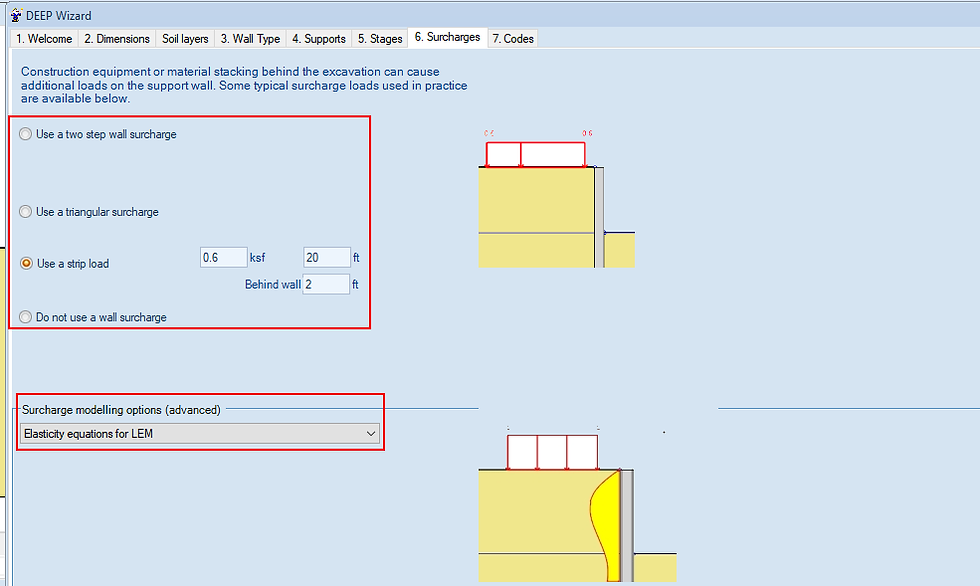This screenshot has width=980, height=586.
Task: Select the 6. Surcharges tab
Action: pyautogui.click(x=448, y=37)
